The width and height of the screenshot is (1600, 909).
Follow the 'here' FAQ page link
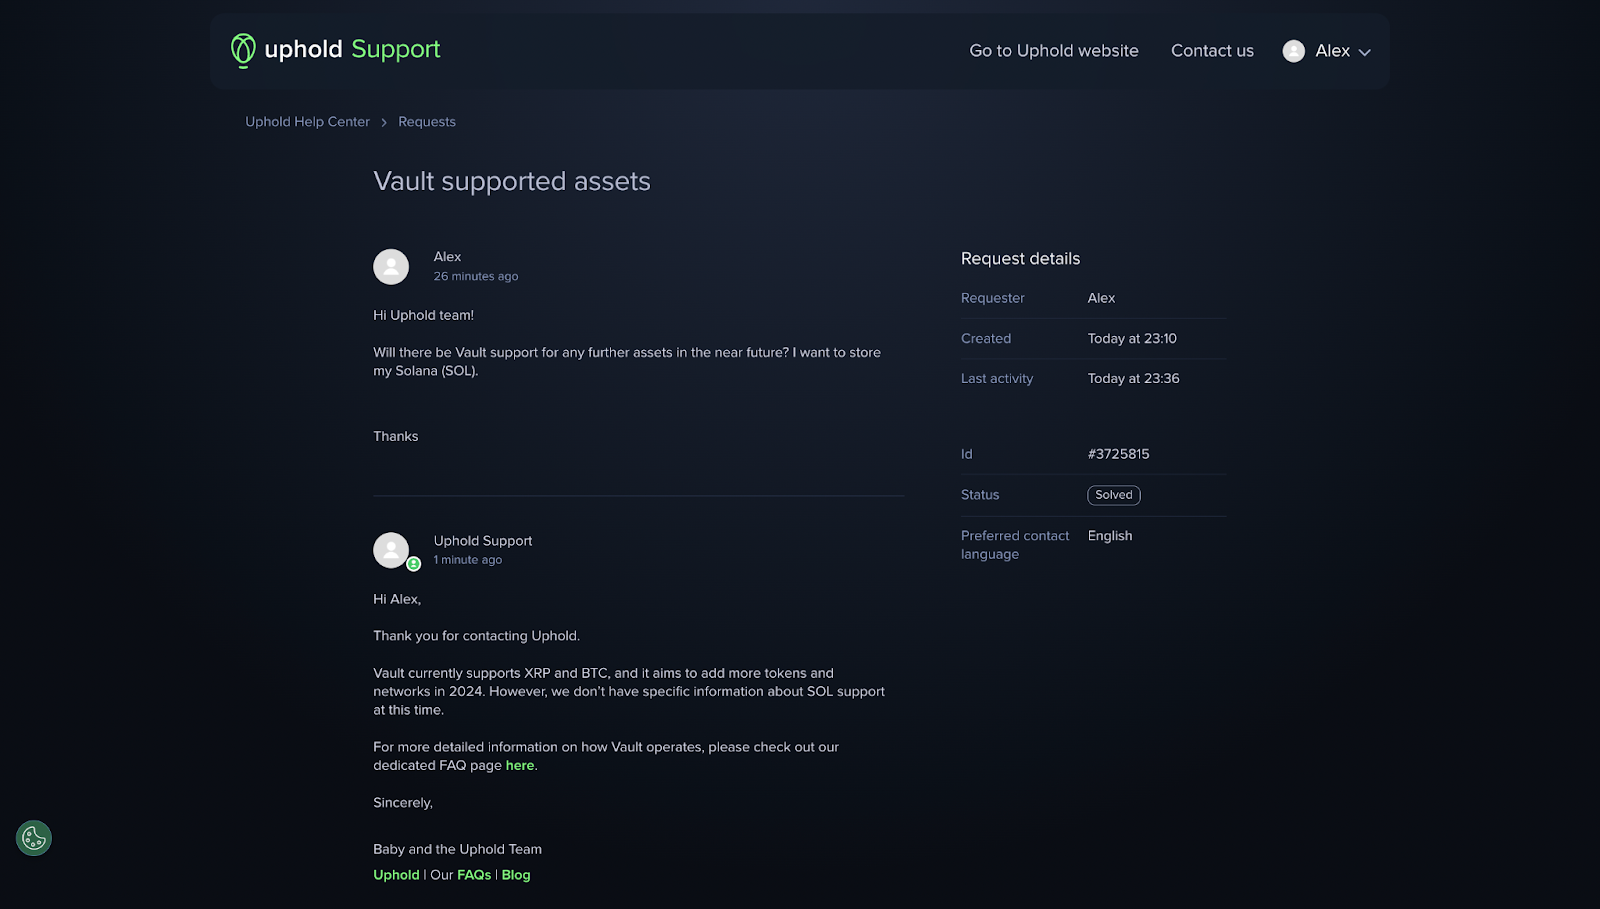(x=520, y=765)
